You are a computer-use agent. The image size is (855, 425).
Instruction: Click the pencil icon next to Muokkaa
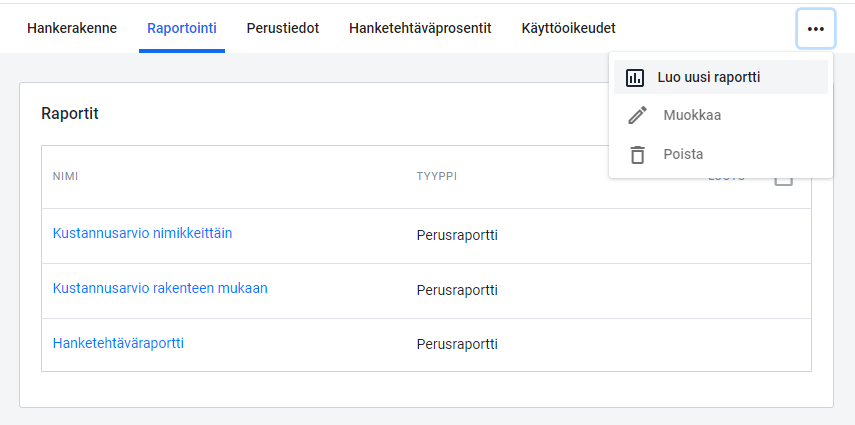pos(637,115)
